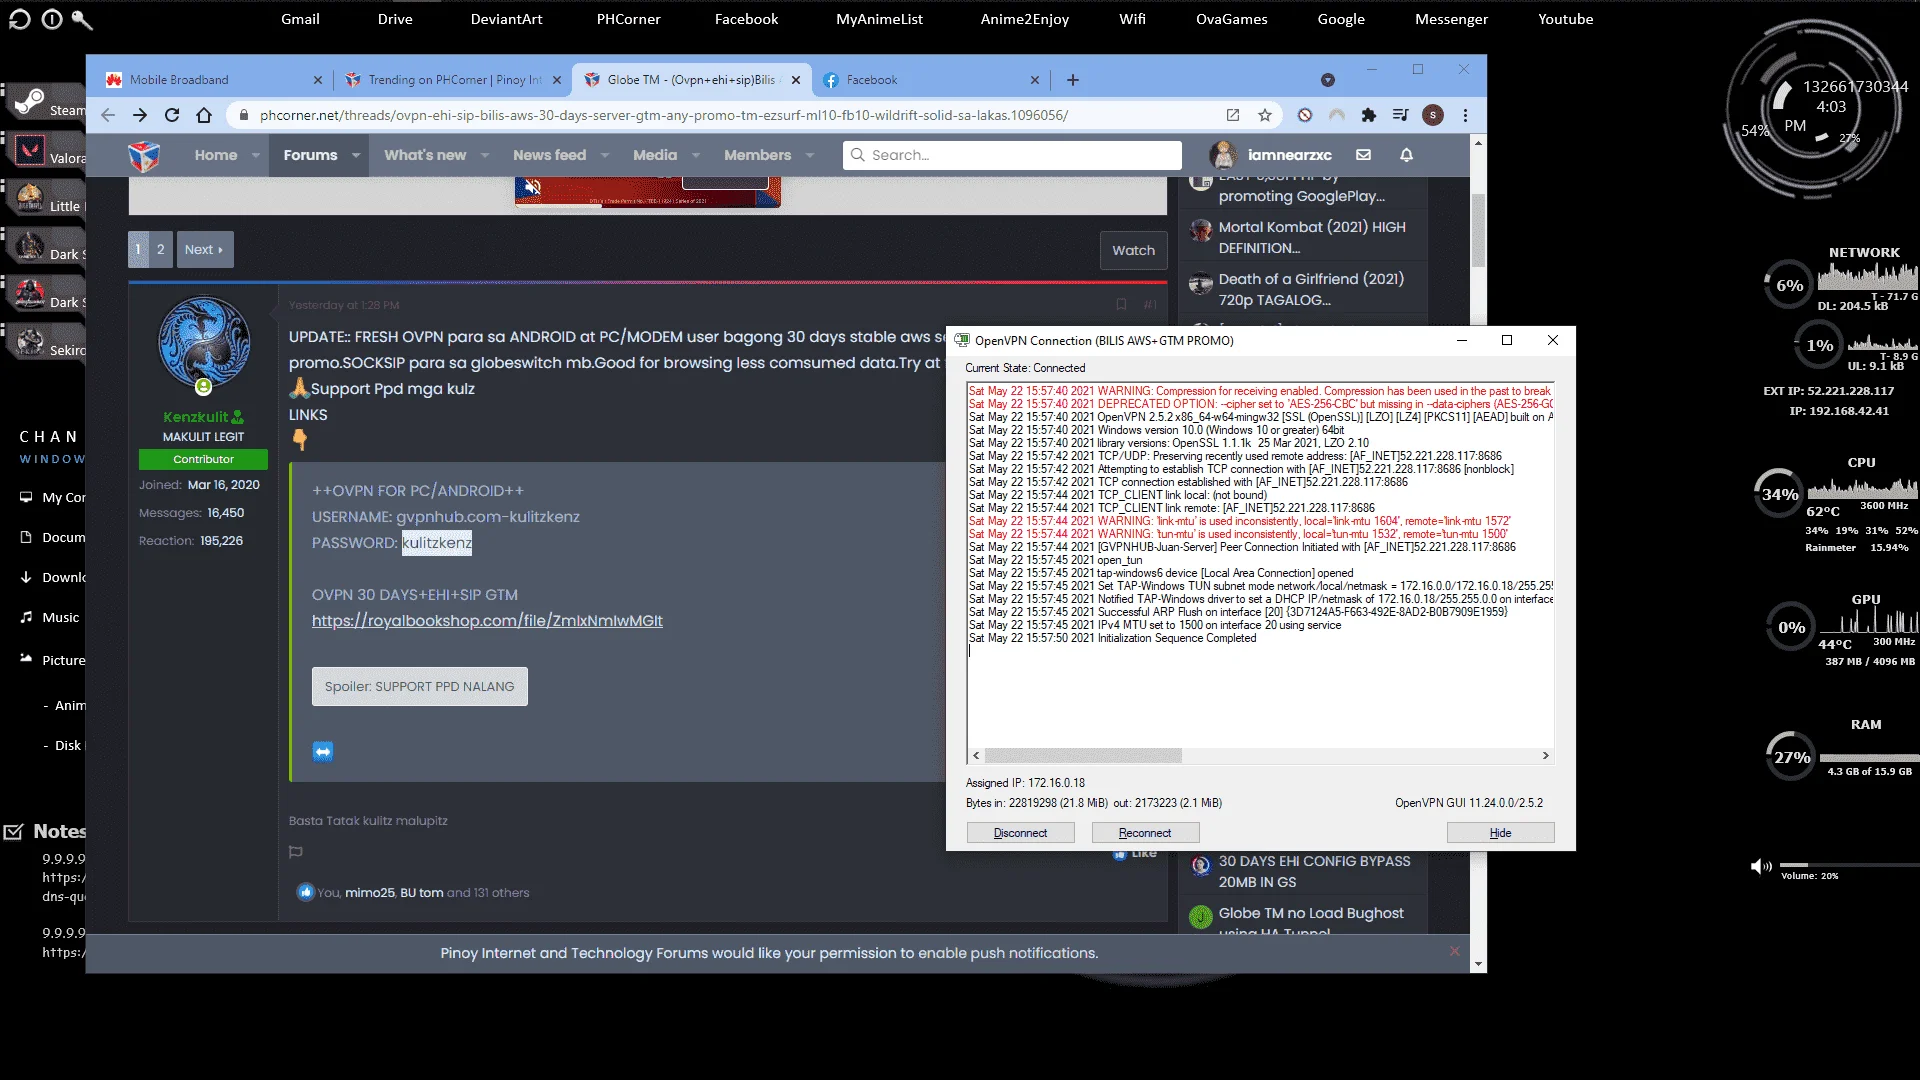
Task: Bookmark this page with the star icon
Action: click(x=1265, y=115)
